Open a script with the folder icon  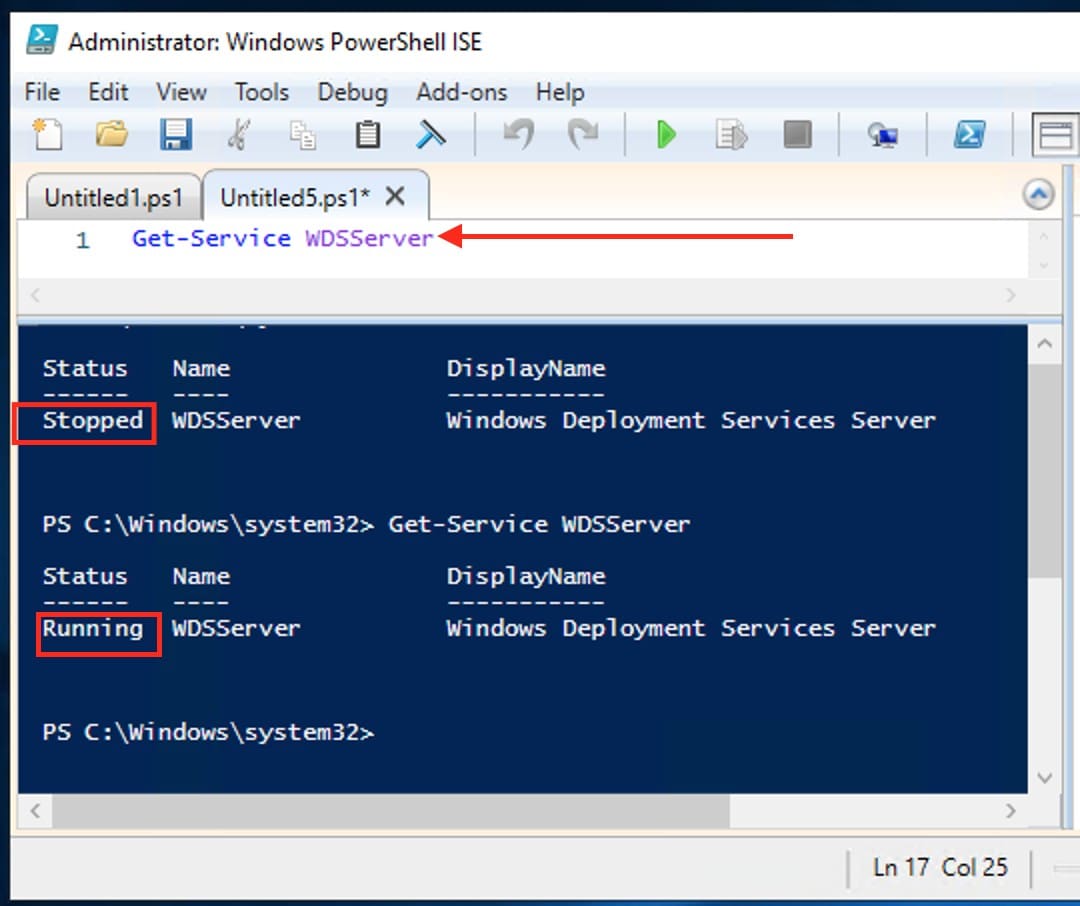tap(112, 134)
